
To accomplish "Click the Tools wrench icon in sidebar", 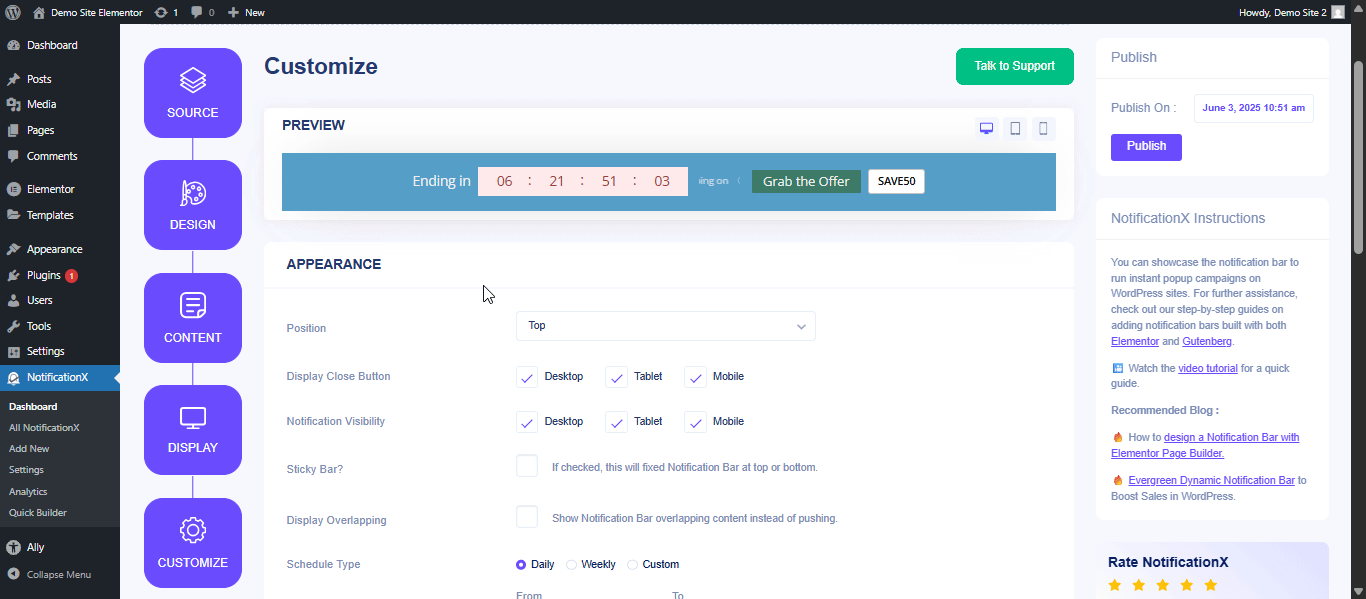I will click(13, 326).
